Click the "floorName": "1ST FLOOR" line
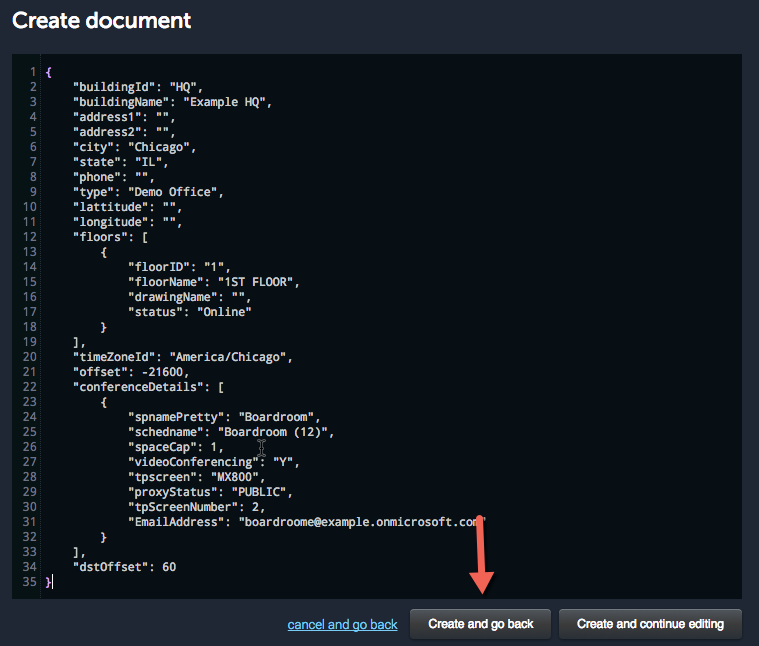The height and width of the screenshot is (646, 759). point(213,282)
